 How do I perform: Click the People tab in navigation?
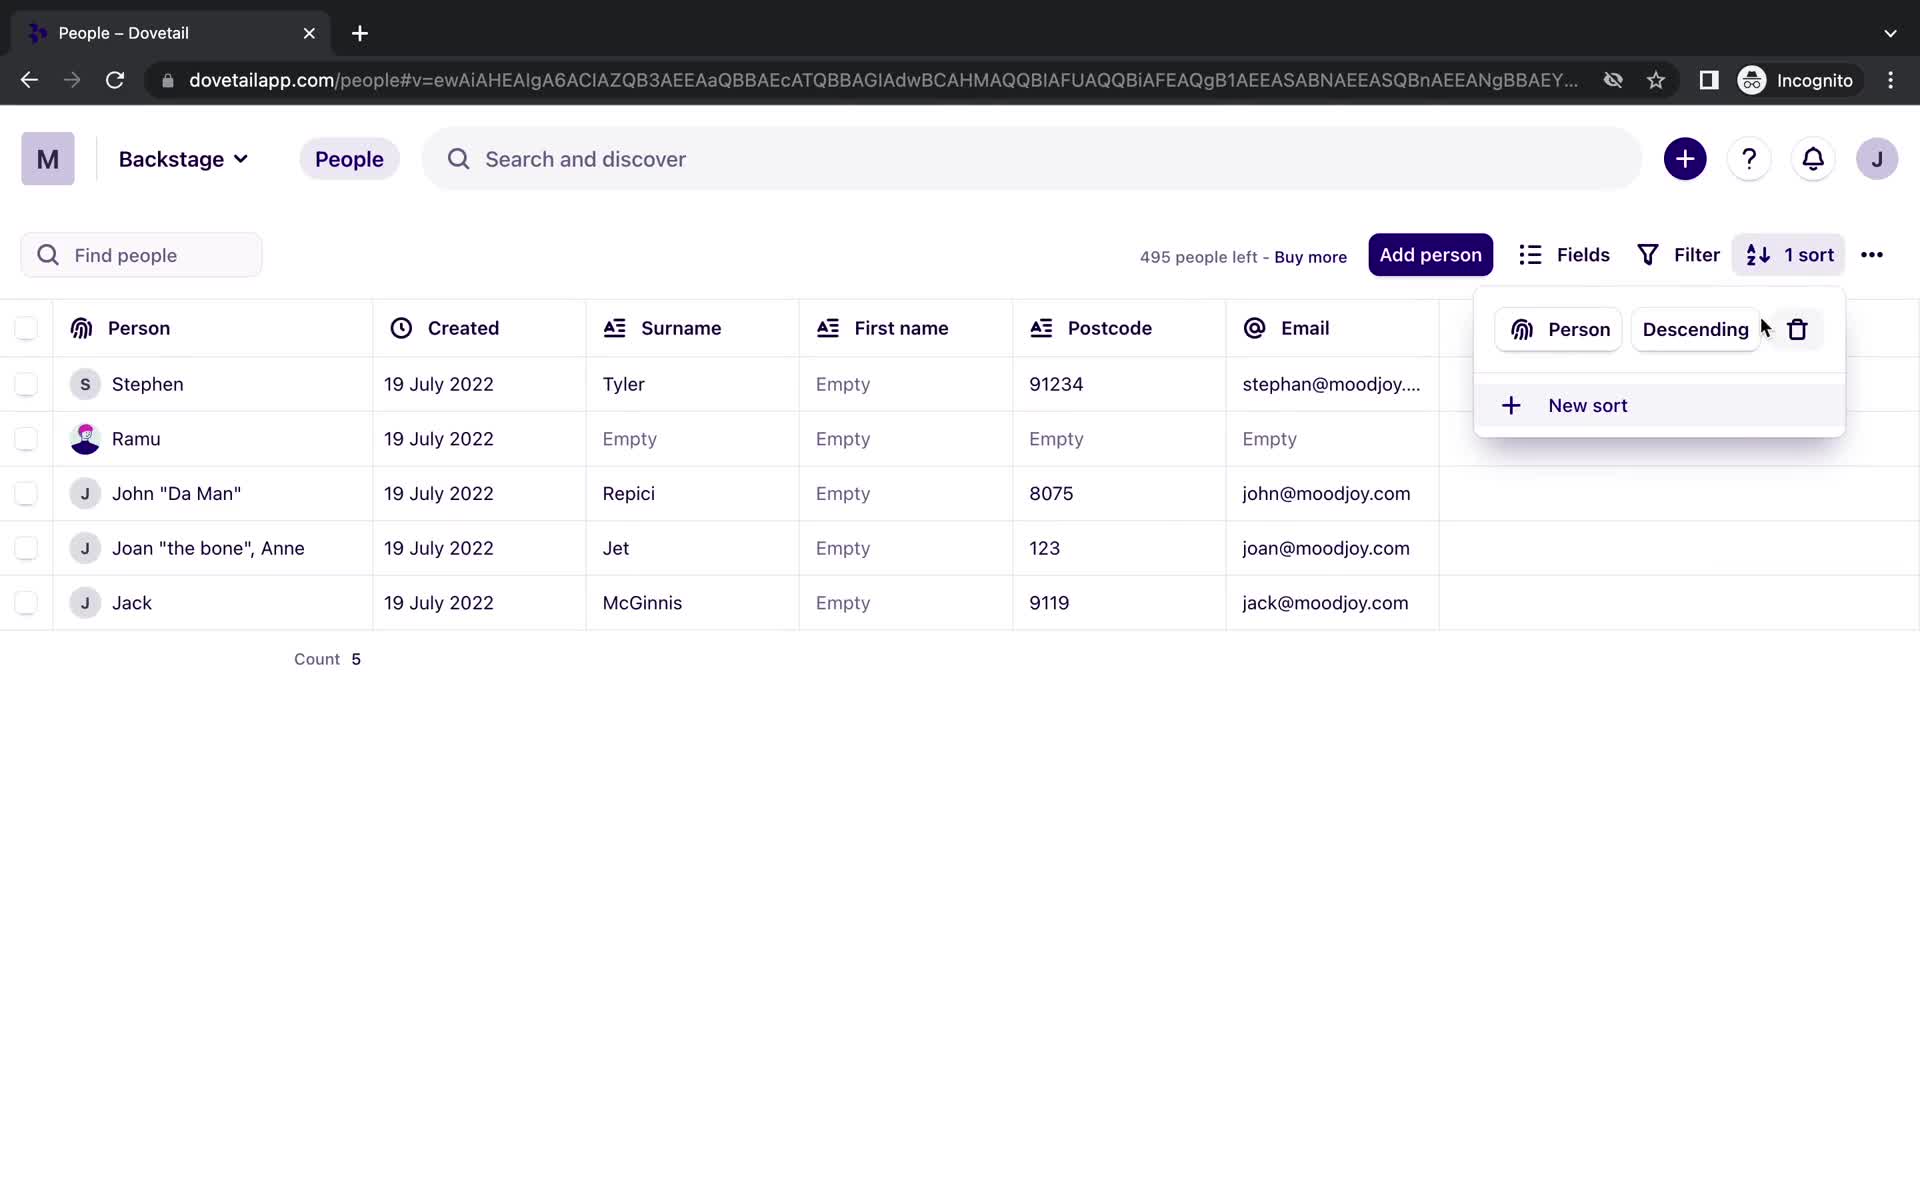[x=348, y=159]
